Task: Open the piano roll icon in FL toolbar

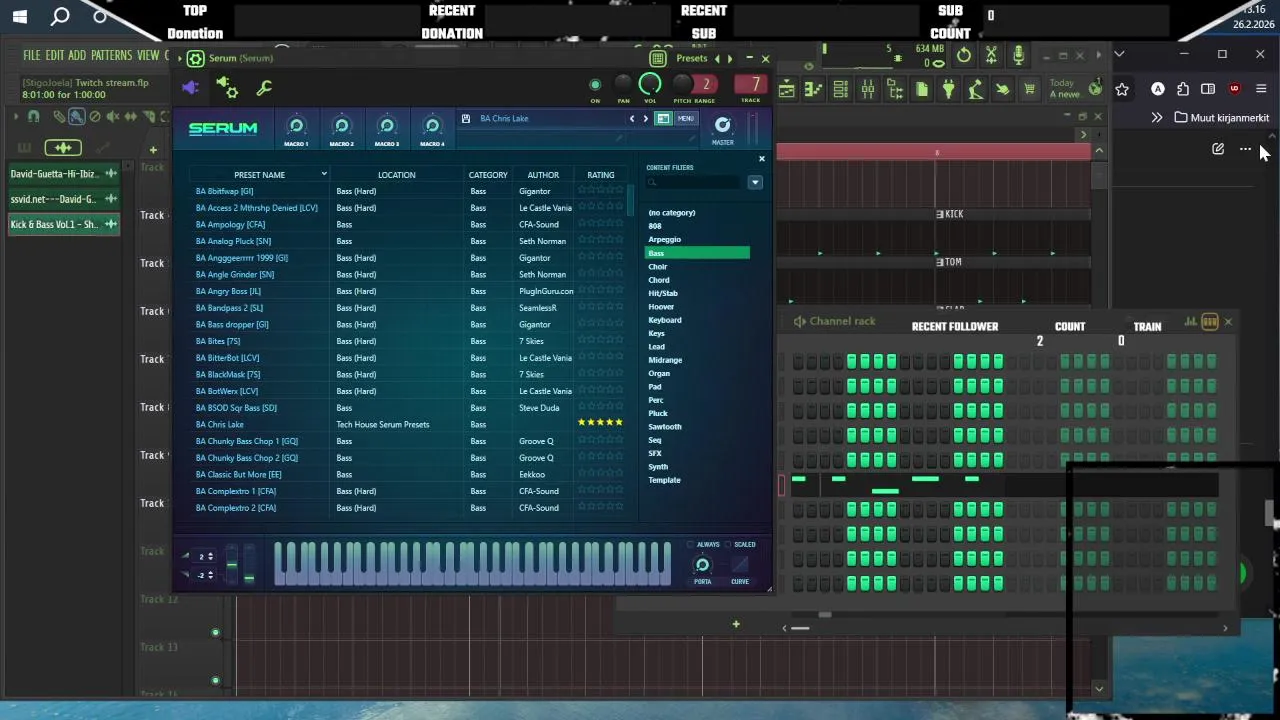Action: click(x=814, y=90)
